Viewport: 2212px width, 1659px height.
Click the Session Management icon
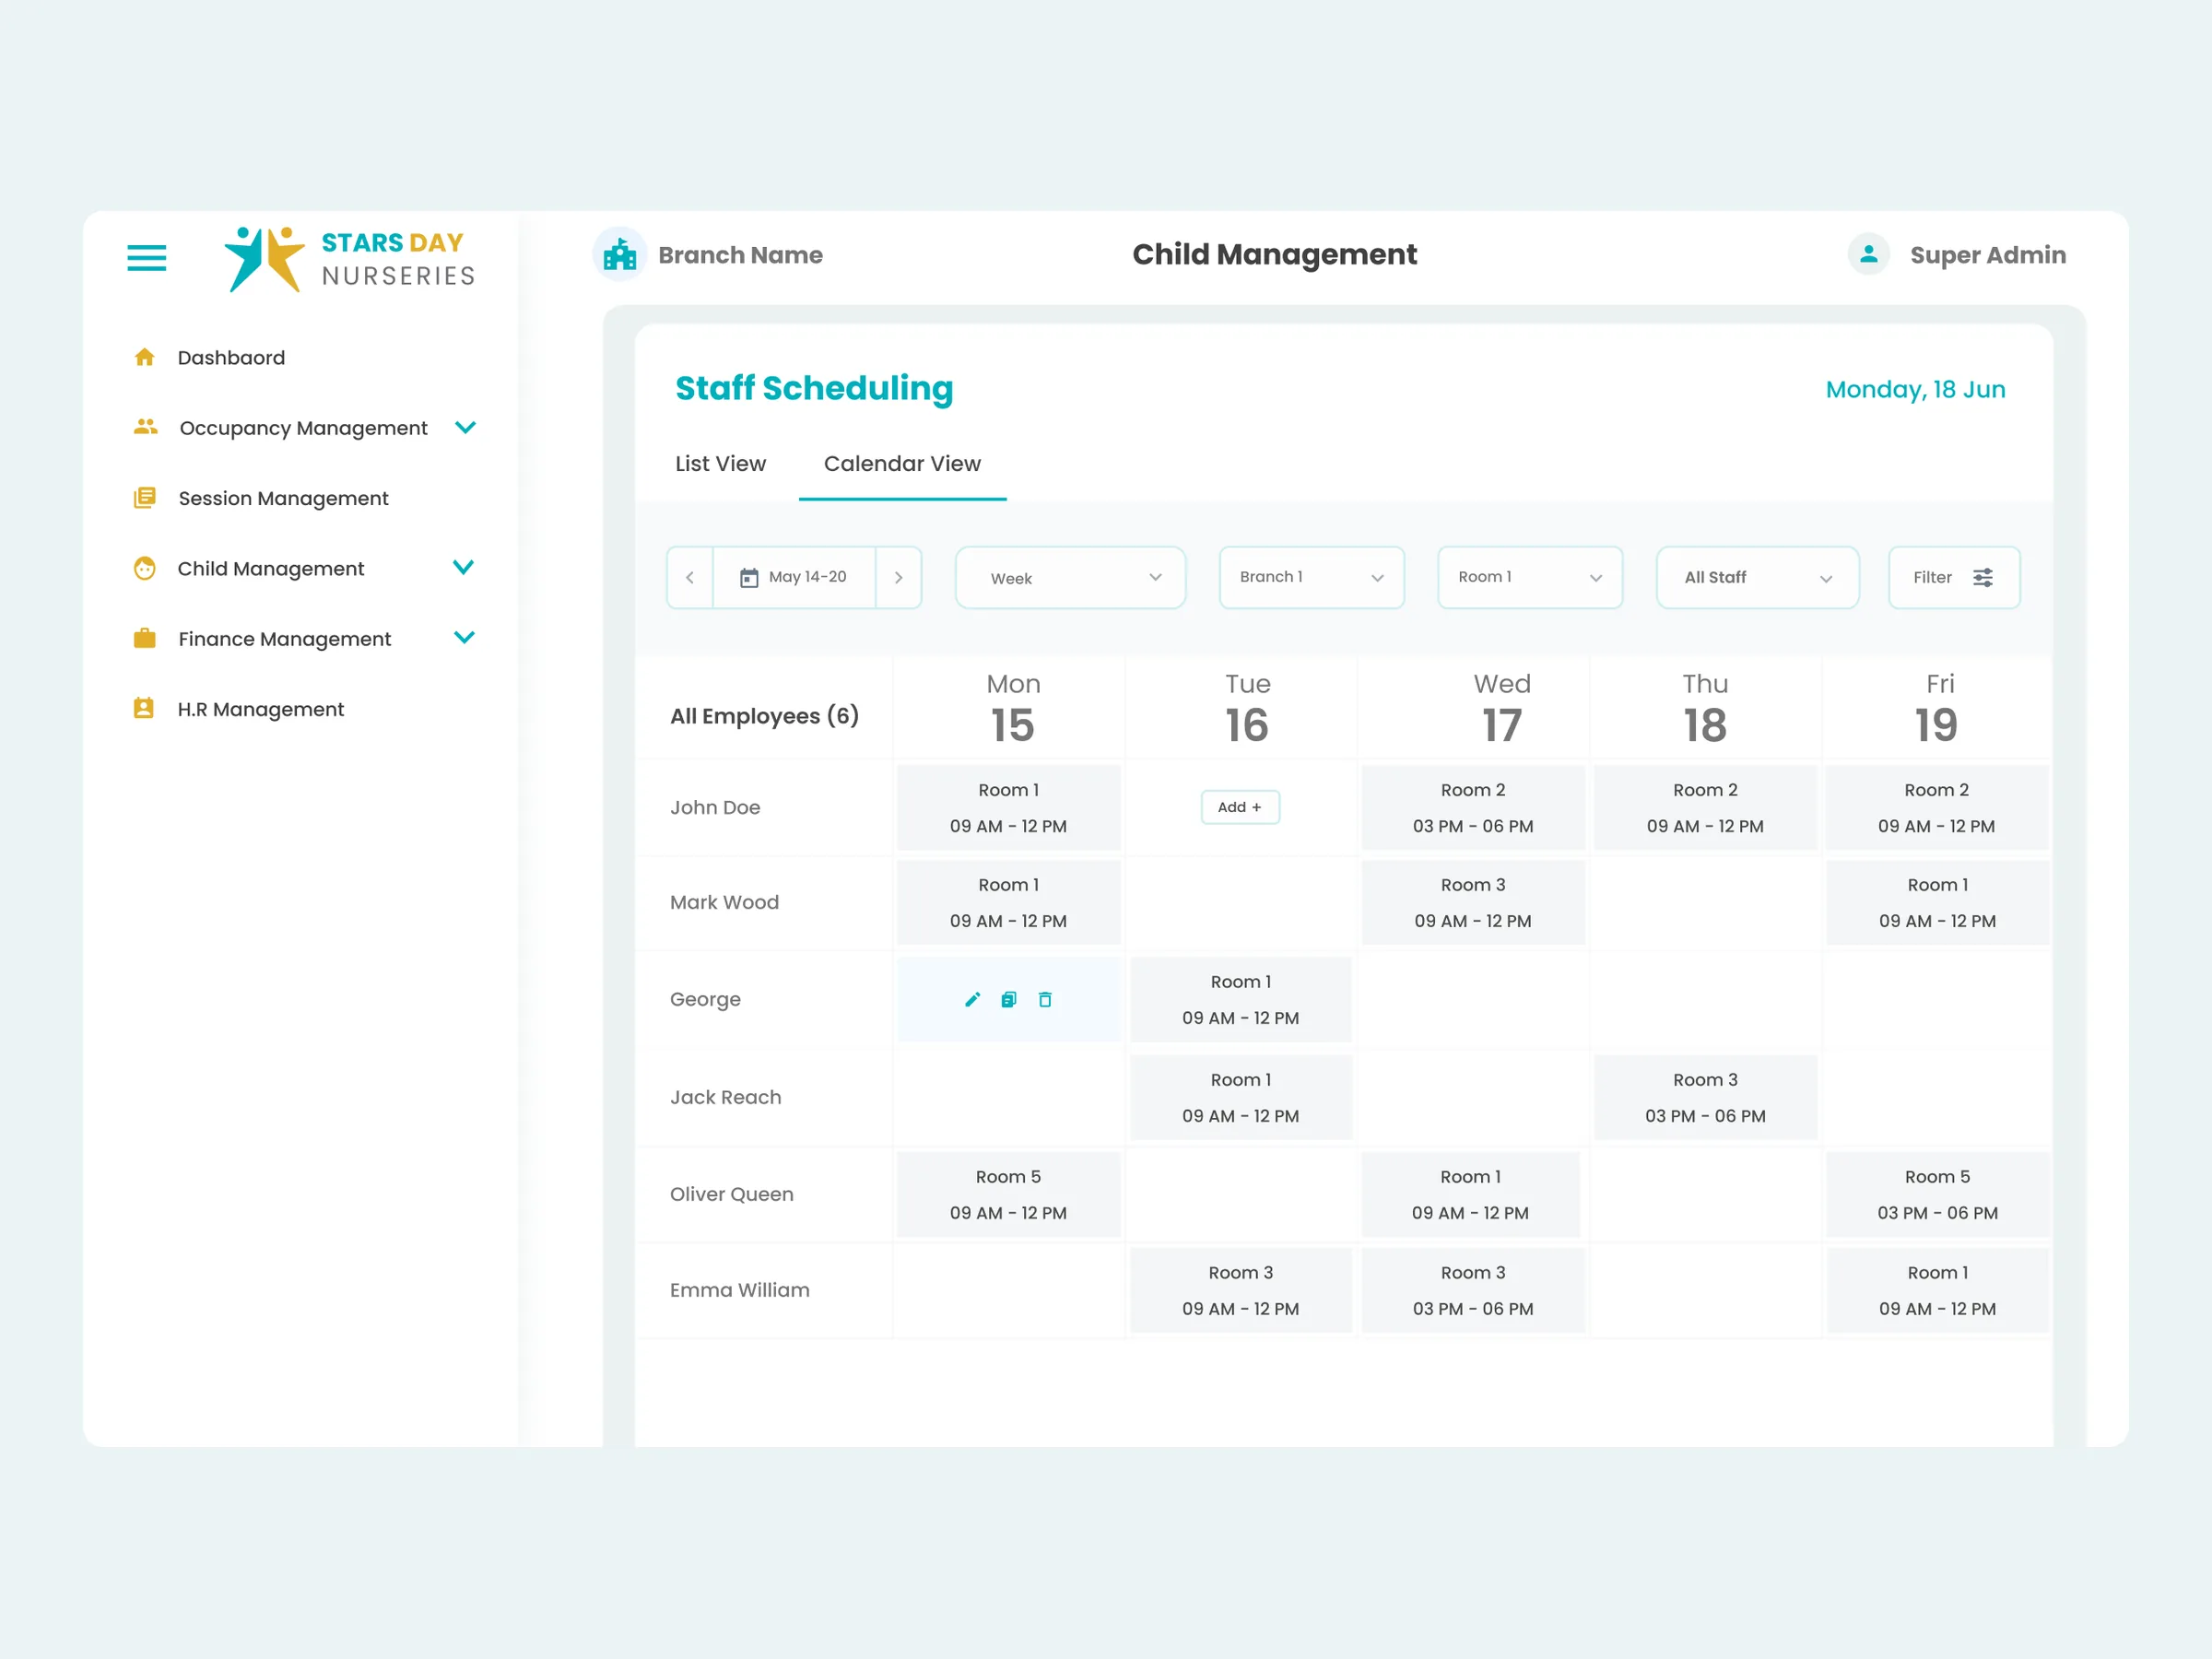click(x=145, y=497)
